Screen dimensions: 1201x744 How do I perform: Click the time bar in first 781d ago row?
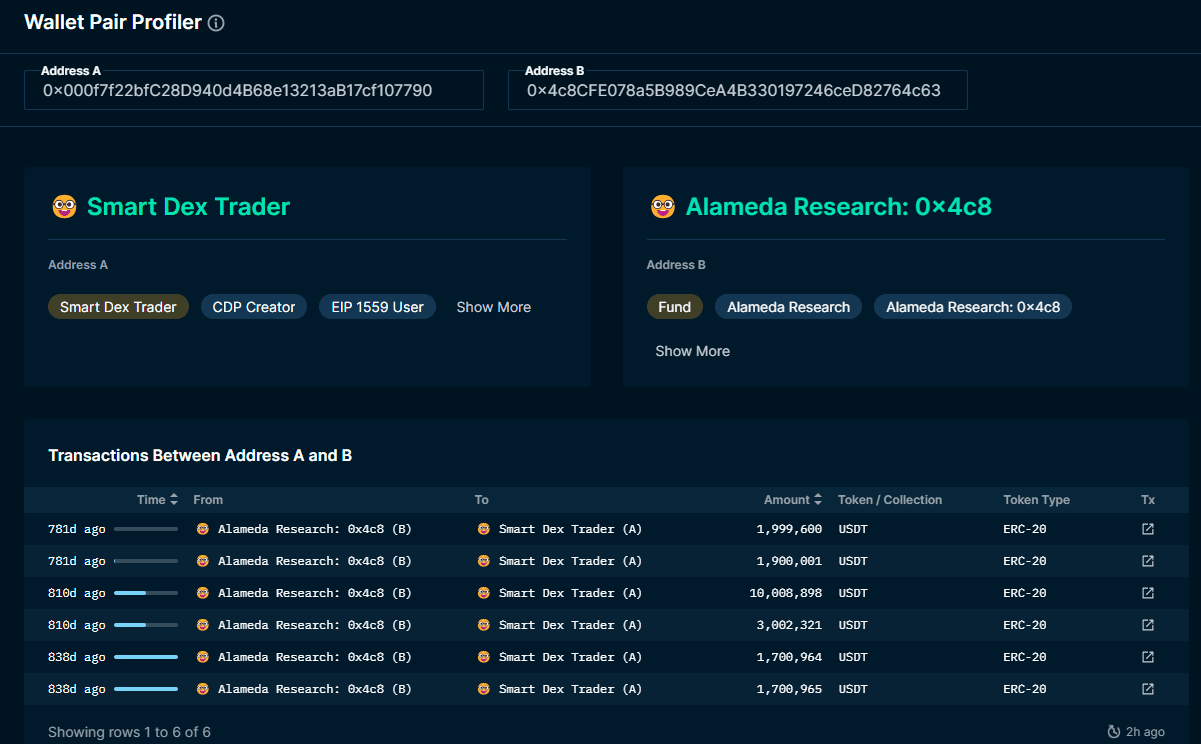pyautogui.click(x=146, y=529)
